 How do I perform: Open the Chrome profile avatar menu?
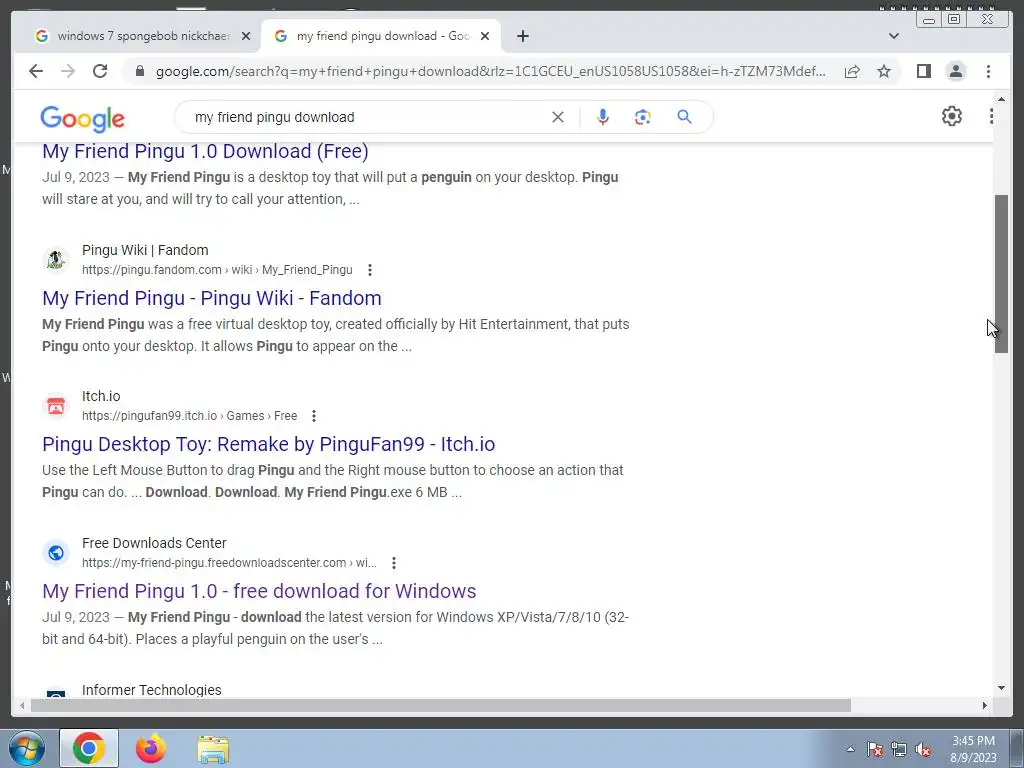(x=956, y=71)
